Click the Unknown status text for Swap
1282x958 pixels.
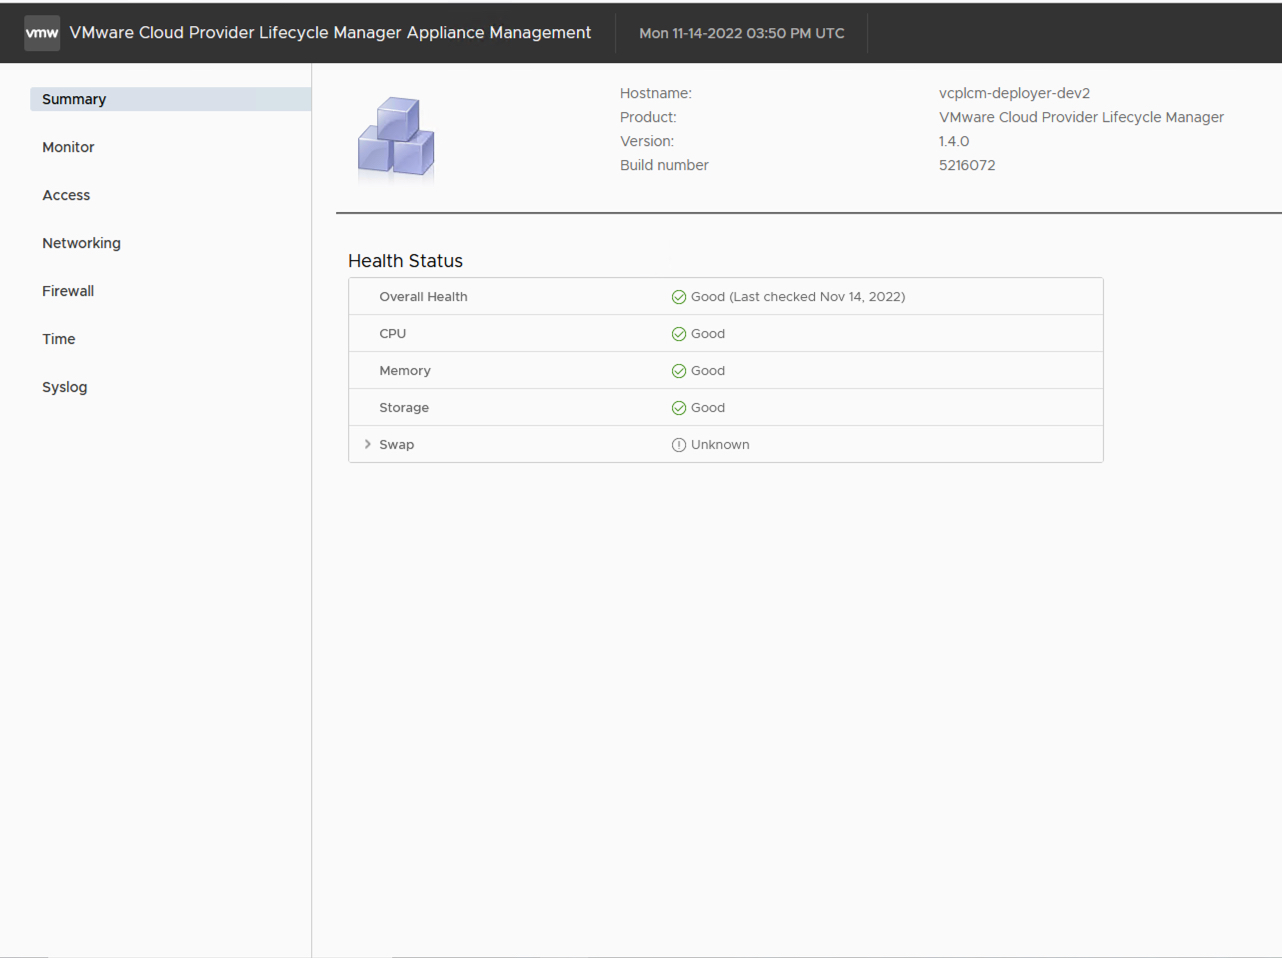(x=720, y=445)
